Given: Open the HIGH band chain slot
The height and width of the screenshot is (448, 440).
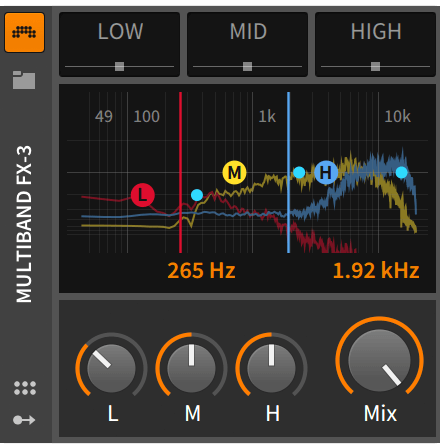Looking at the screenshot, I should coord(375,44).
